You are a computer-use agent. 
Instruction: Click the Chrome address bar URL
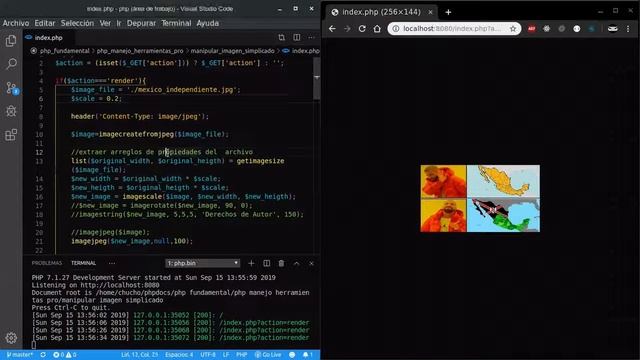[452, 29]
